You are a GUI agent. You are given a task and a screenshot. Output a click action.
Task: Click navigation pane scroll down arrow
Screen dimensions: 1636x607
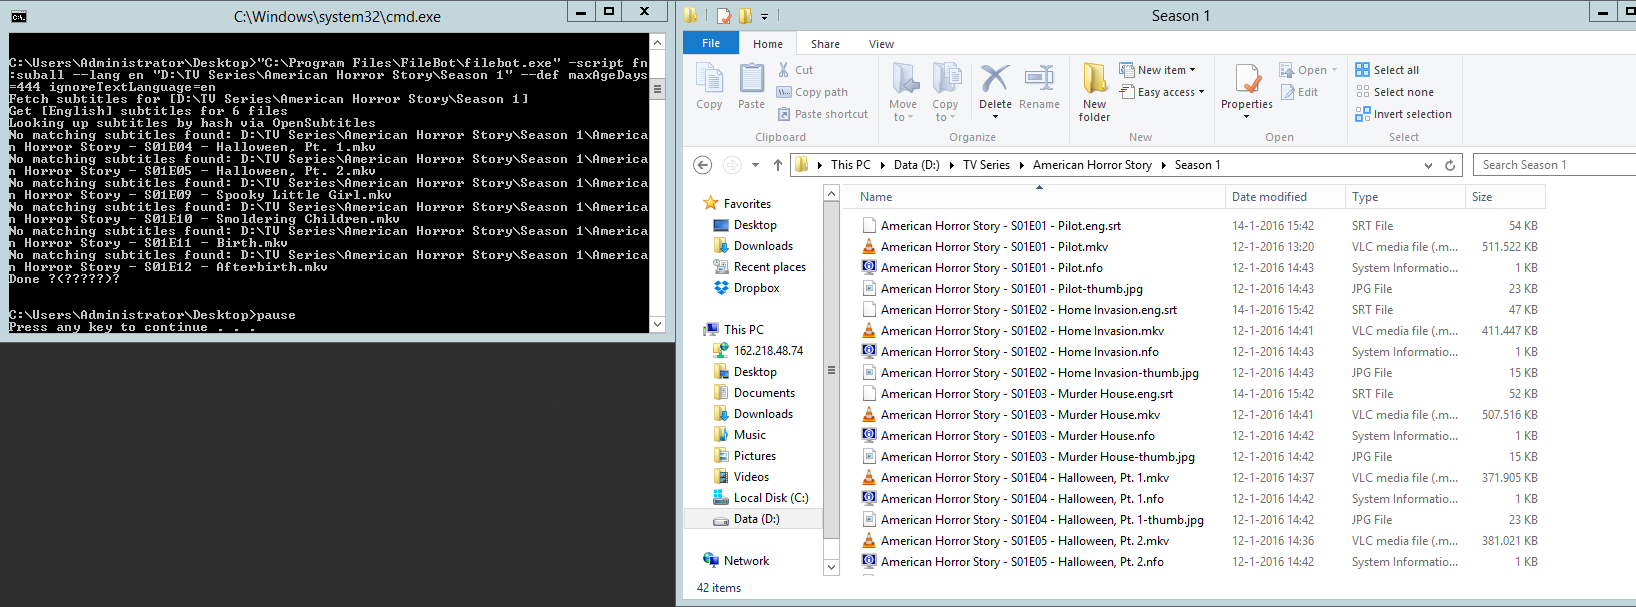[x=831, y=567]
